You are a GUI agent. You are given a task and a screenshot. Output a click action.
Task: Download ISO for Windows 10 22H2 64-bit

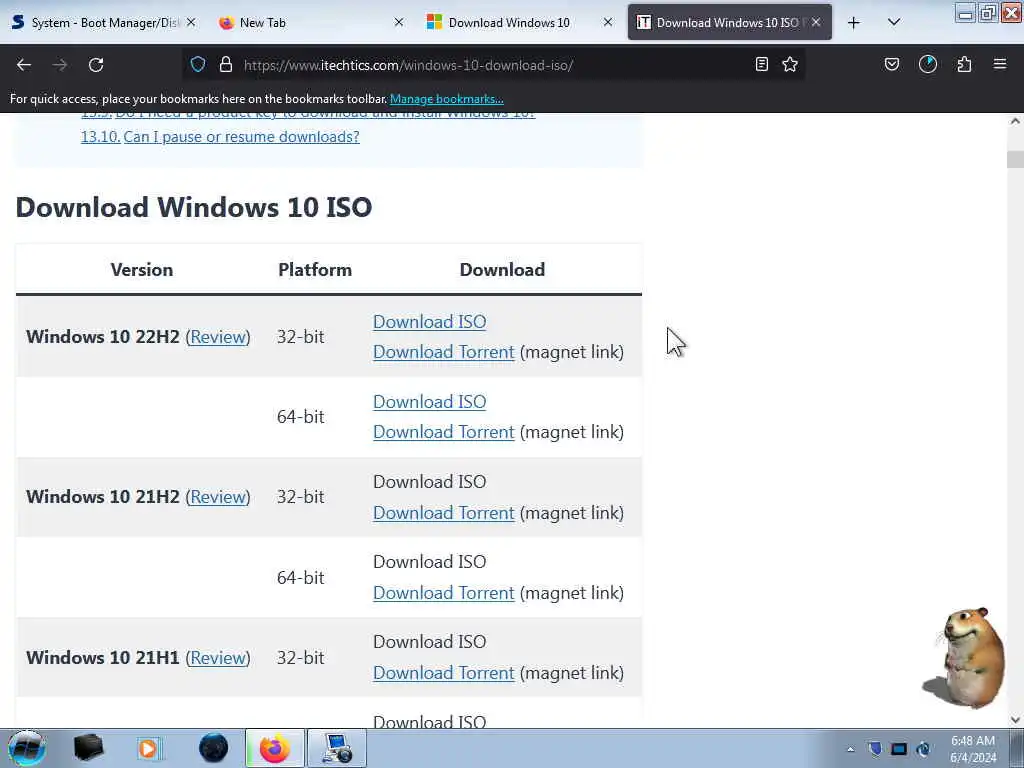pyautogui.click(x=430, y=402)
